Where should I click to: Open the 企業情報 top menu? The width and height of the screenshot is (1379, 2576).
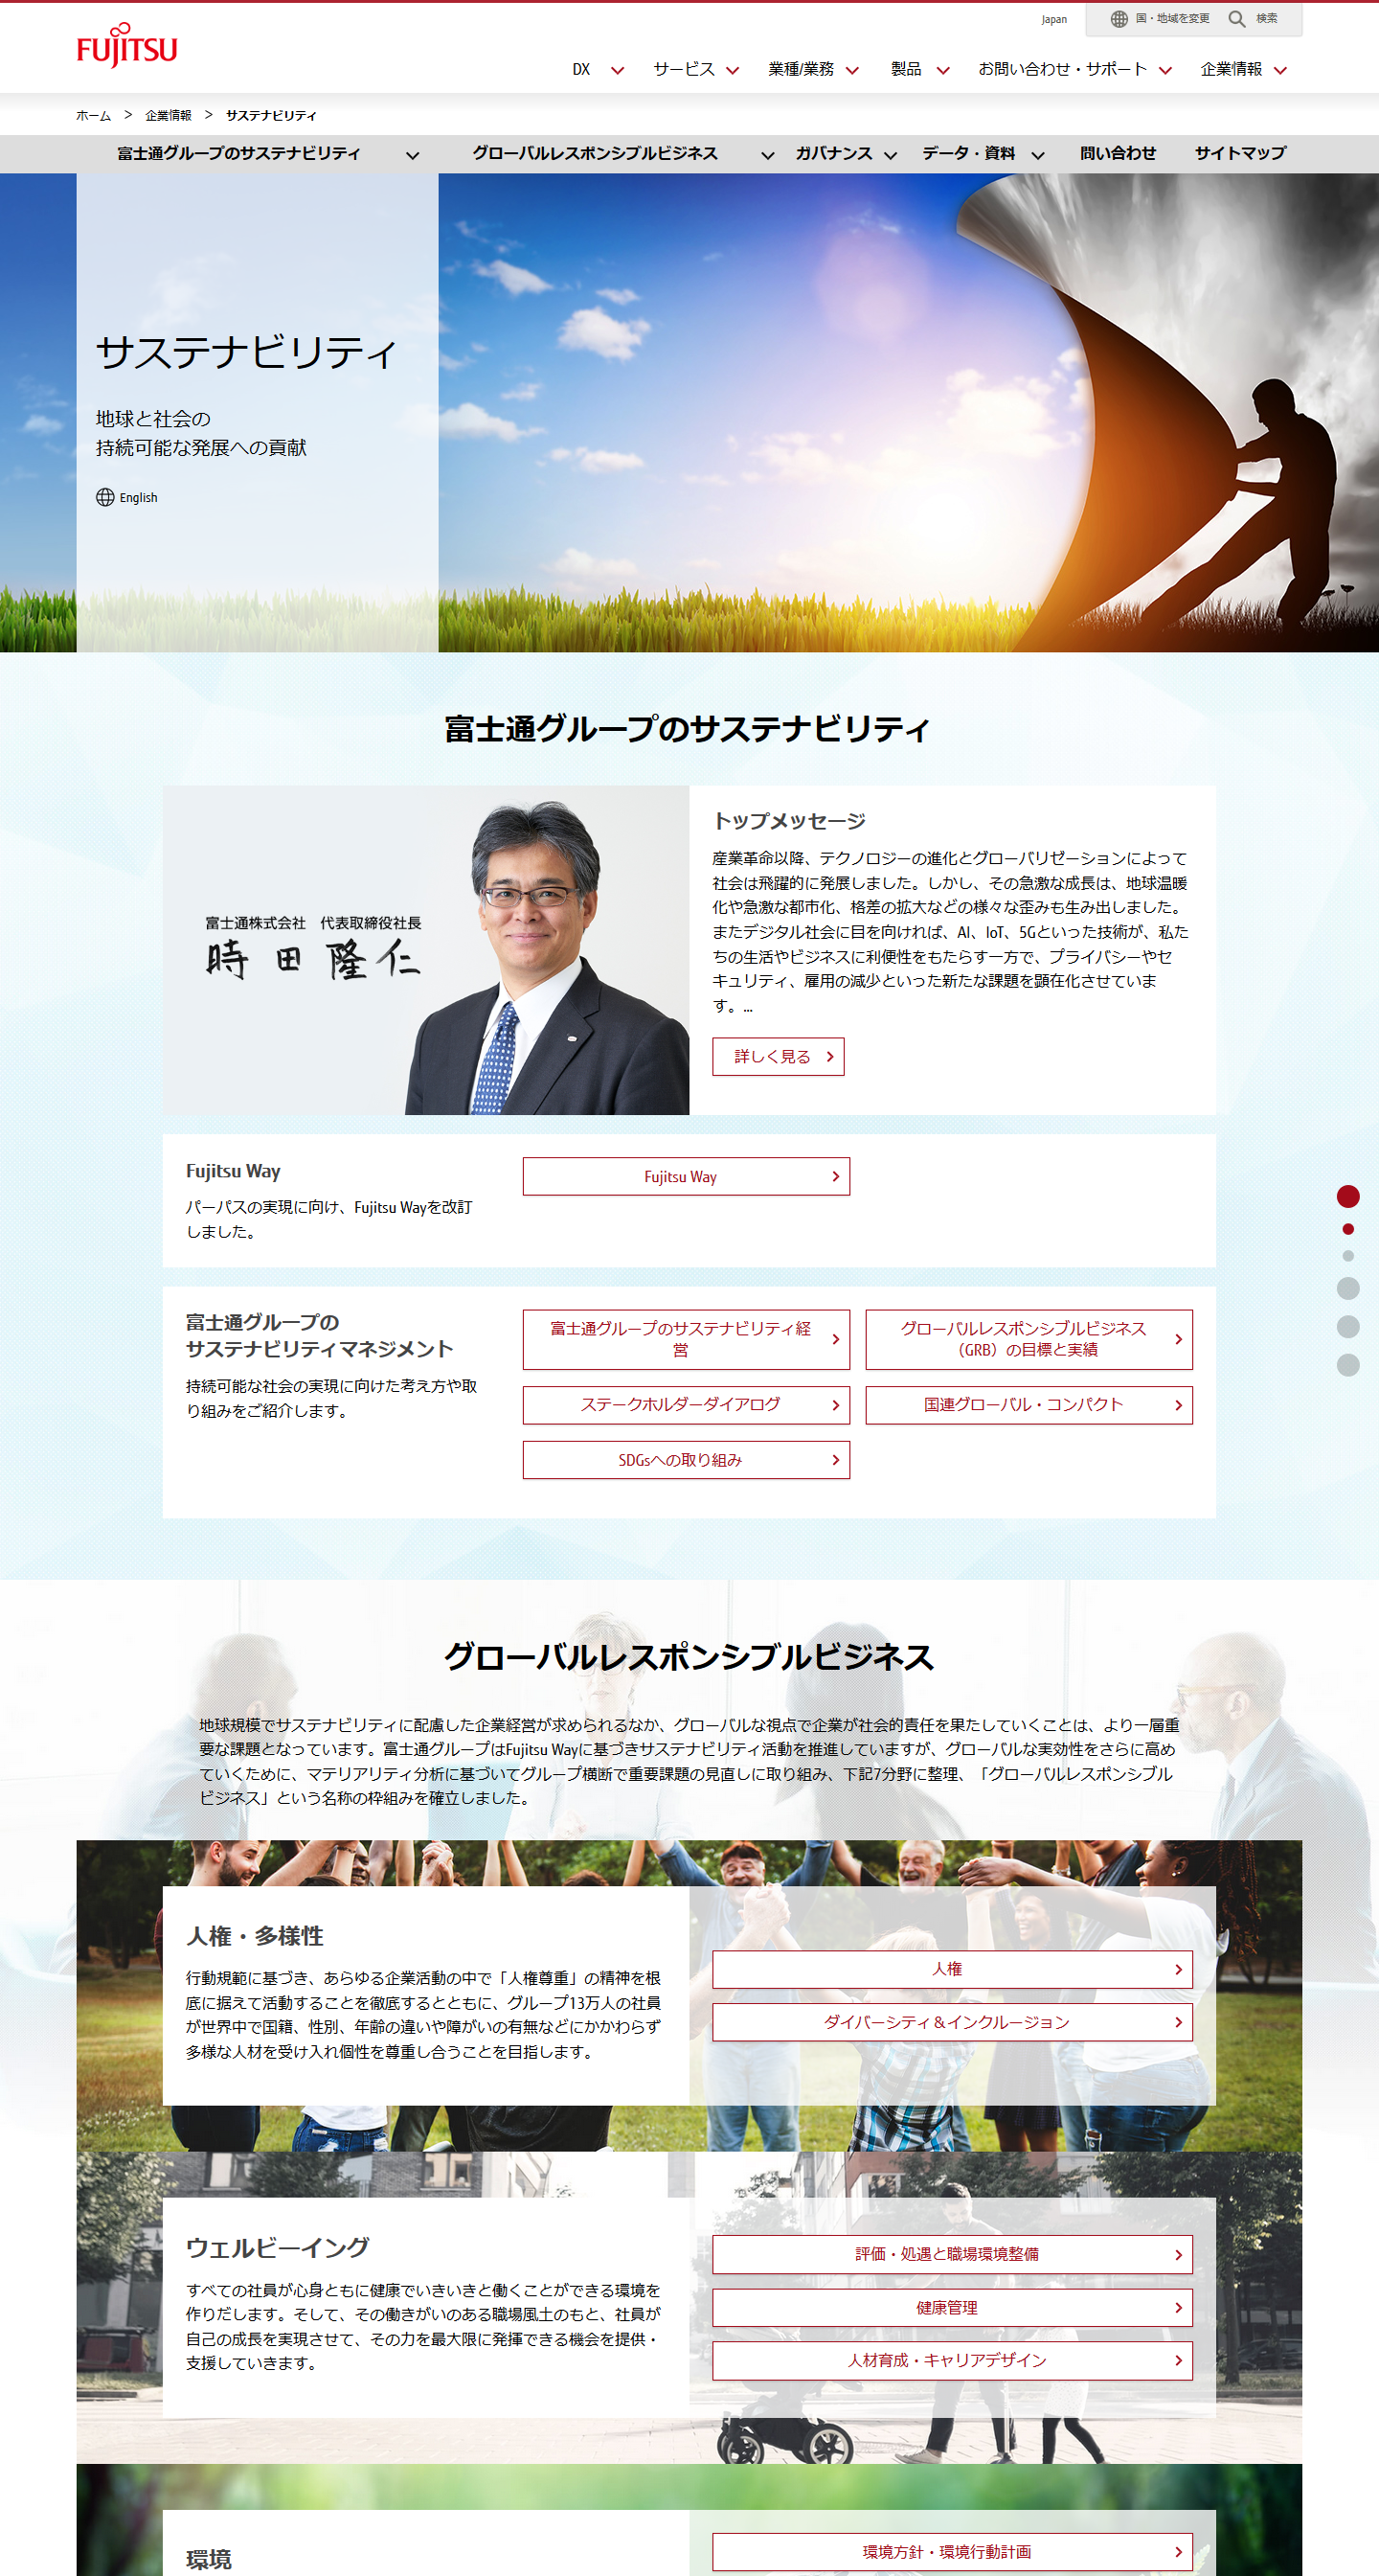[1243, 69]
